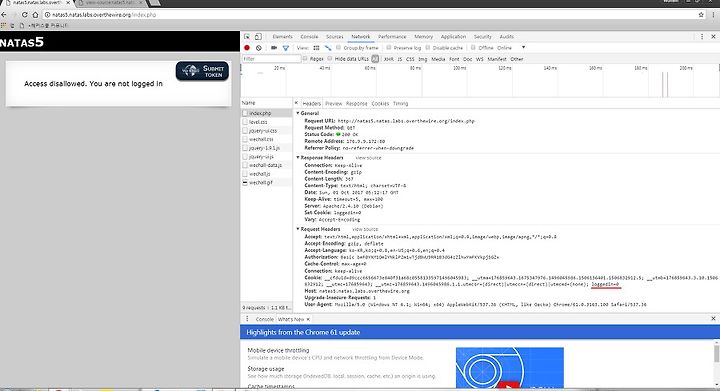The height and width of the screenshot is (391, 720).
Task: Filter requests by JS type
Action: tap(399, 59)
